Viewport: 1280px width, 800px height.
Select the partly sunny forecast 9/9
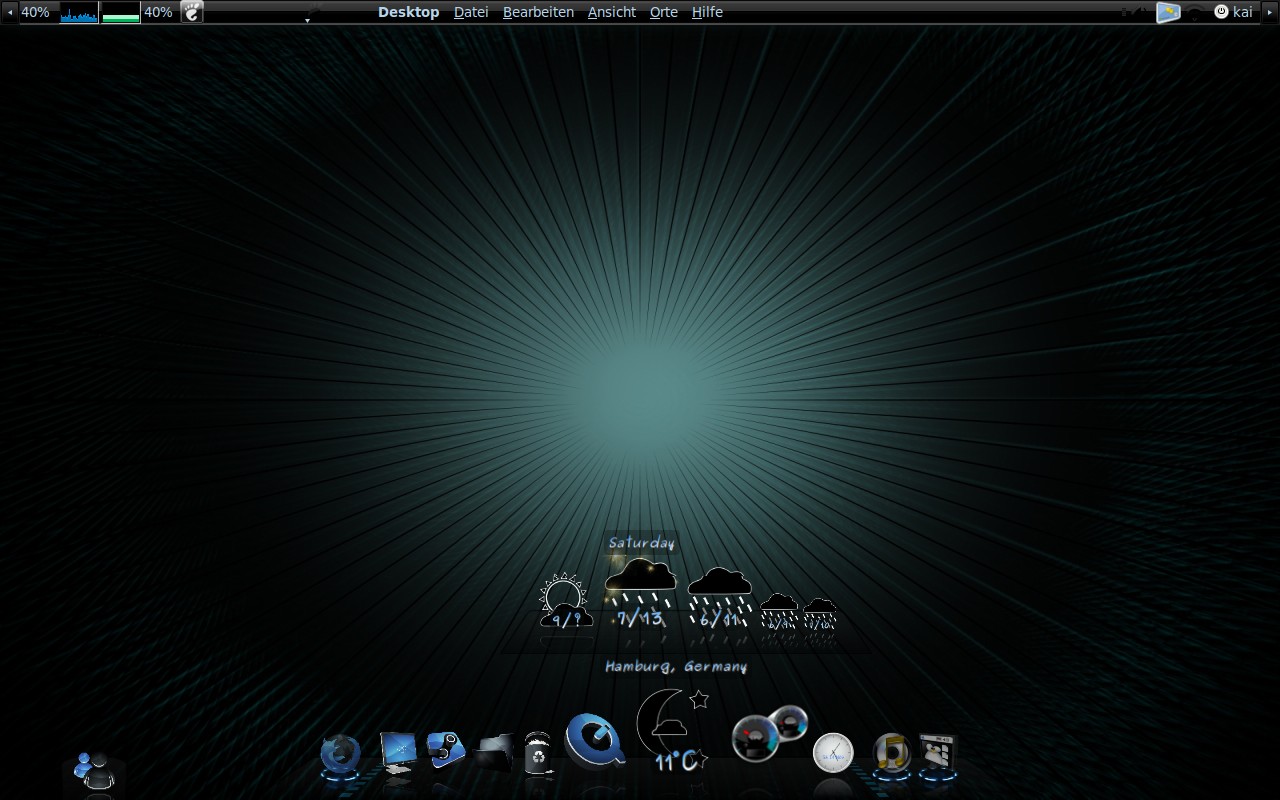(x=566, y=601)
